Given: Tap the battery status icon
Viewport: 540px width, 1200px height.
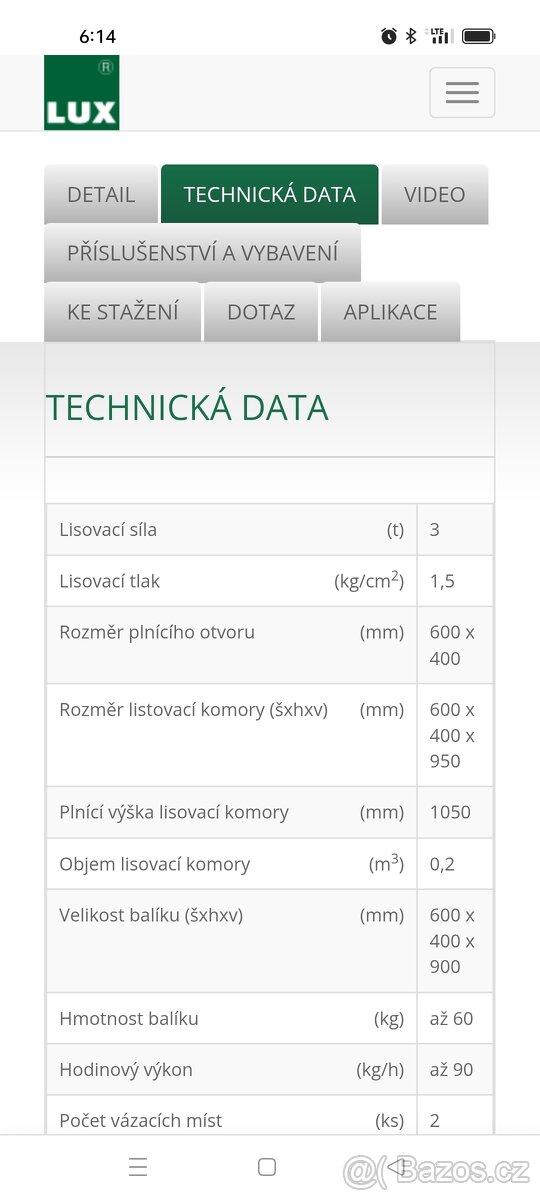Looking at the screenshot, I should 479,36.
